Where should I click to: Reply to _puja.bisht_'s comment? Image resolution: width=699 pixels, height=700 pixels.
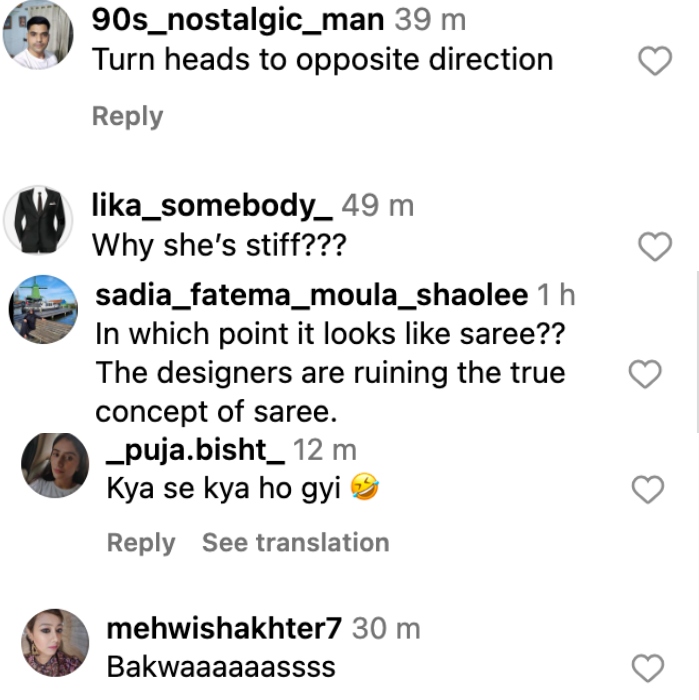140,543
